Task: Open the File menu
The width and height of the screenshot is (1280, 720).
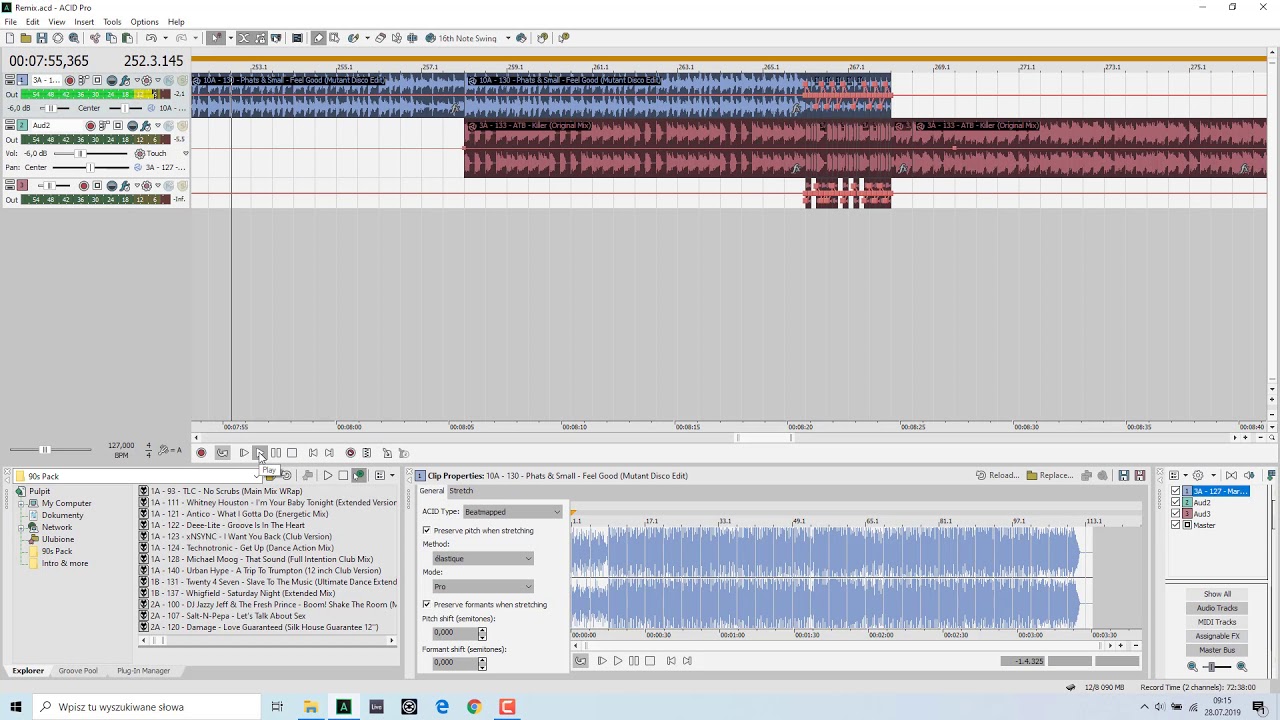Action: 10,21
